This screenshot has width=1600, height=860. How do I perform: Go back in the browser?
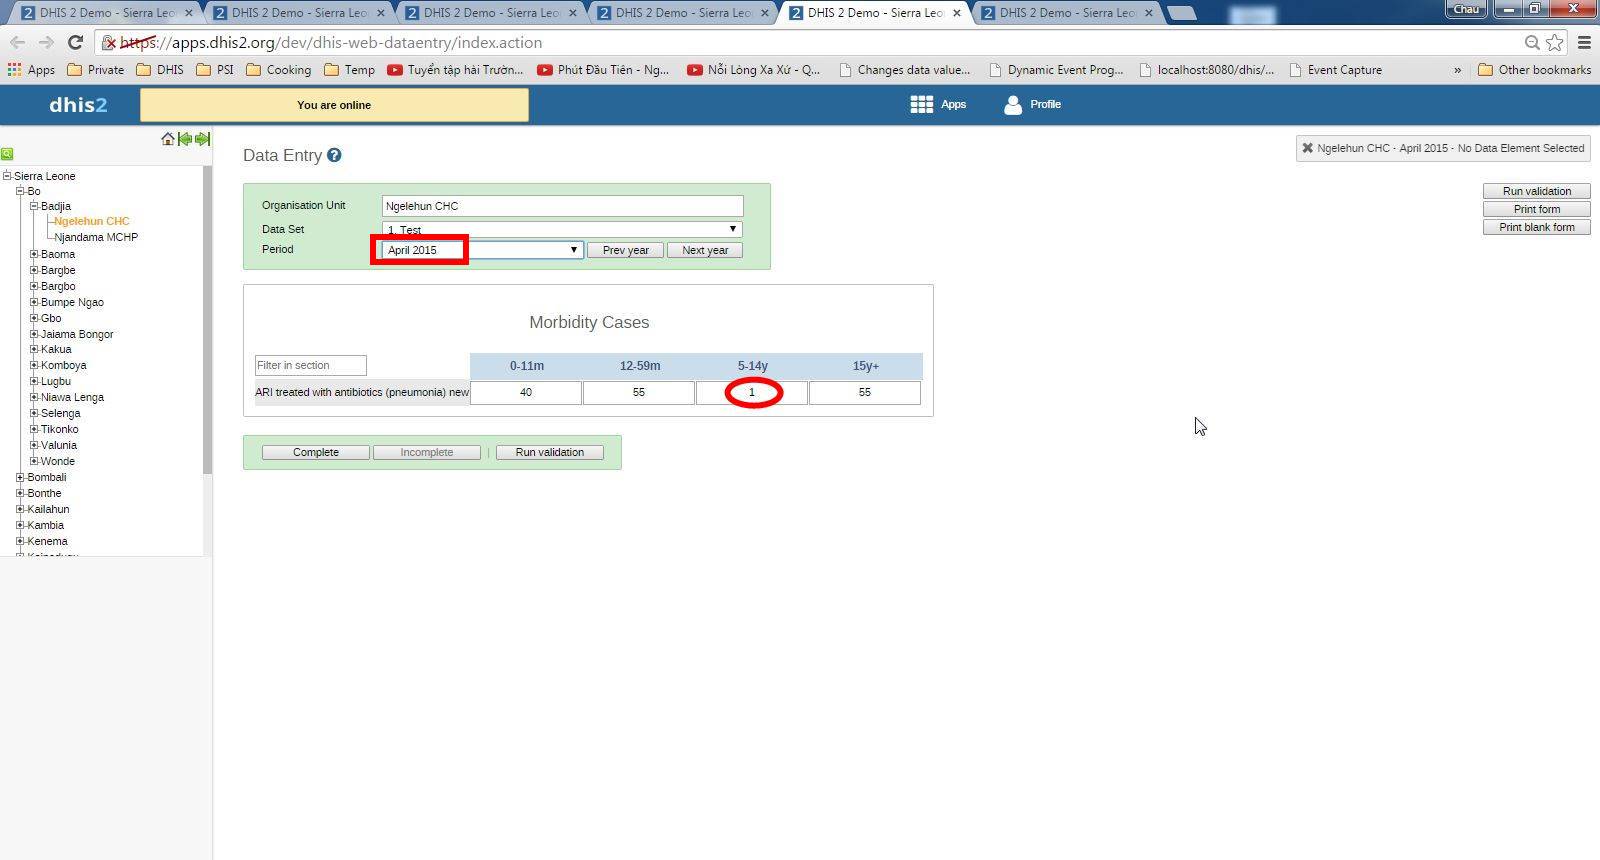[x=17, y=42]
